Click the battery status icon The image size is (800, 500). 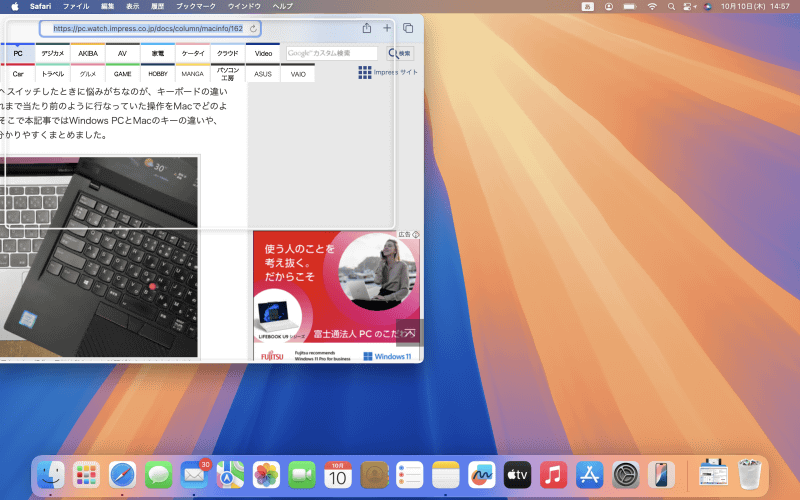click(630, 7)
